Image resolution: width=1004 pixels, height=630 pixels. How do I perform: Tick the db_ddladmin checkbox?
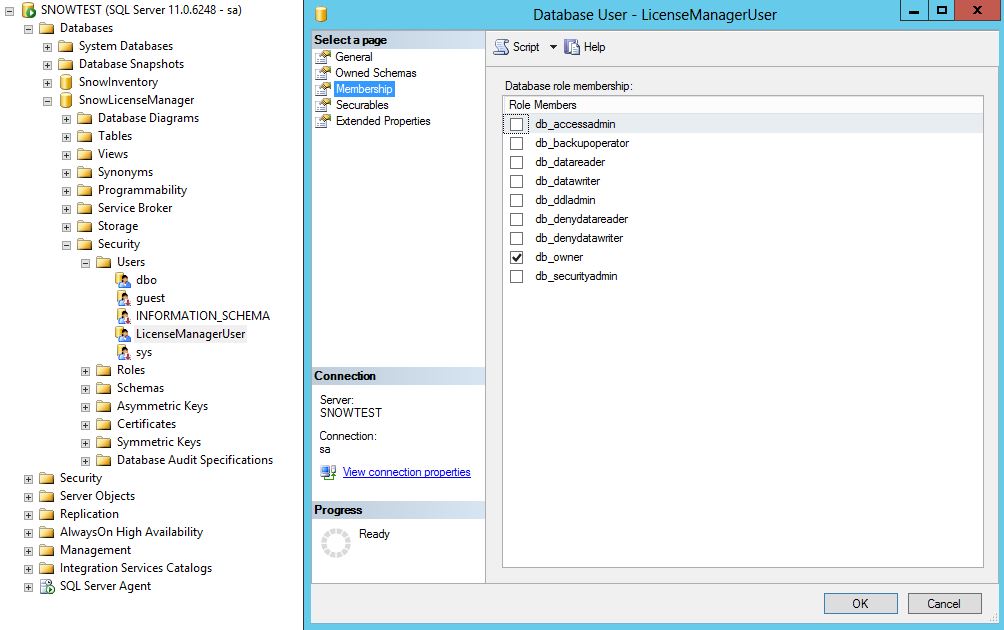coord(516,200)
